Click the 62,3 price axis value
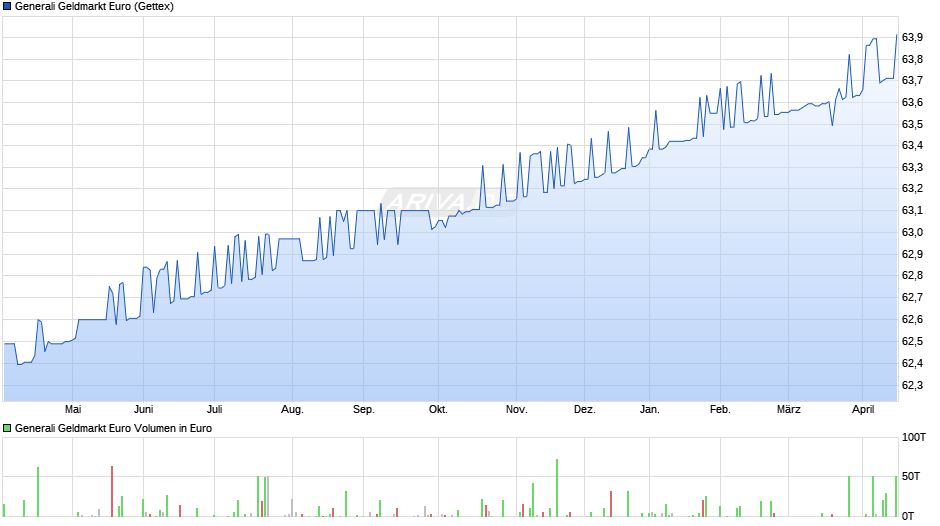Screen dimensions: 940x526 click(x=912, y=385)
